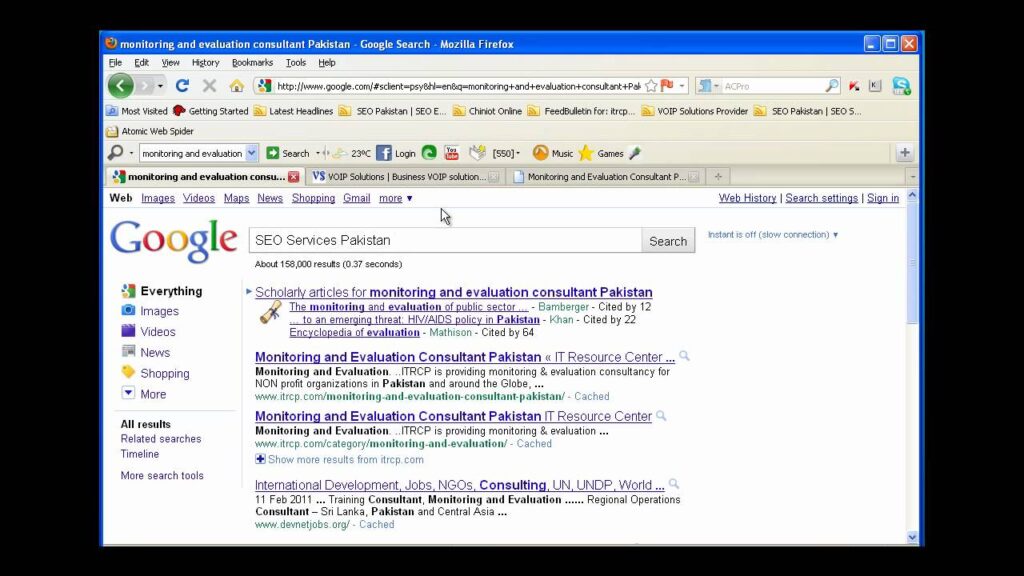Open the Facebook Login toolbar icon
Screen dimensions: 1024x576
396,153
